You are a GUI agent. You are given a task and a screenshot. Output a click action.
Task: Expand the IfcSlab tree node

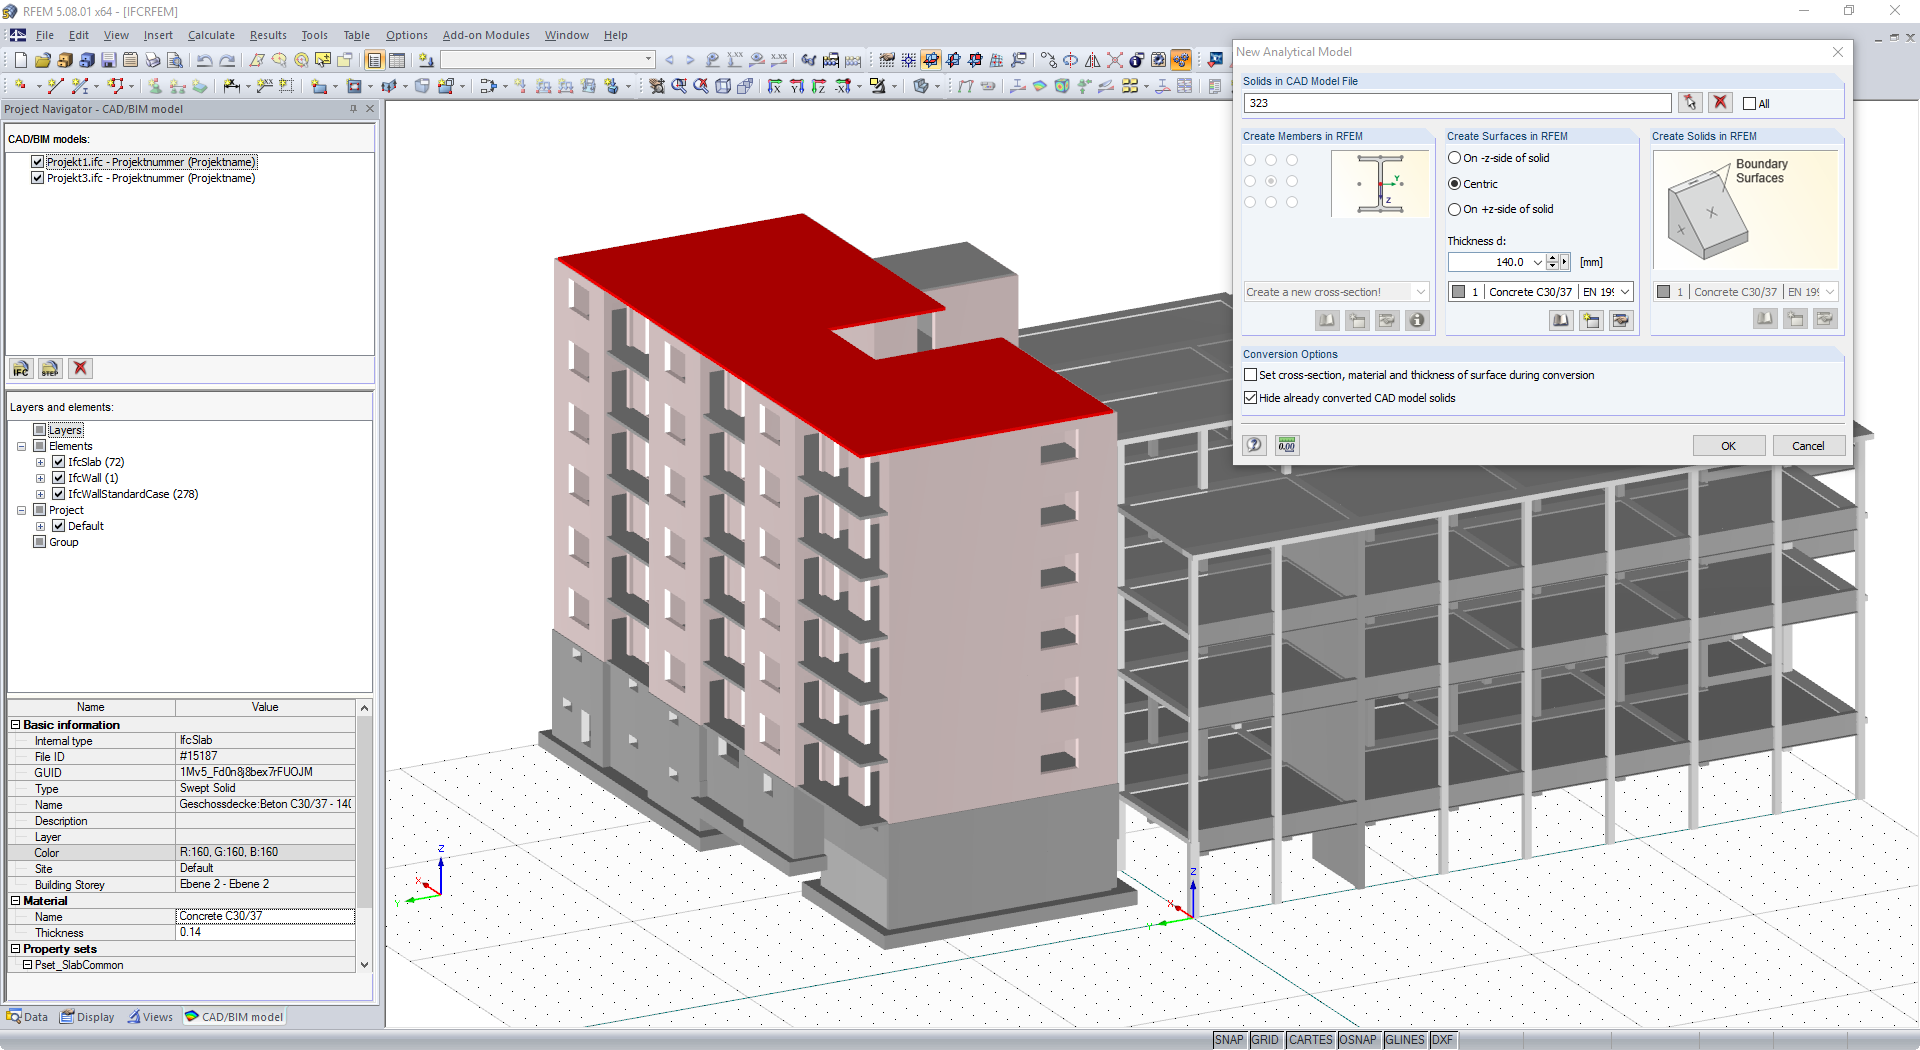point(41,461)
